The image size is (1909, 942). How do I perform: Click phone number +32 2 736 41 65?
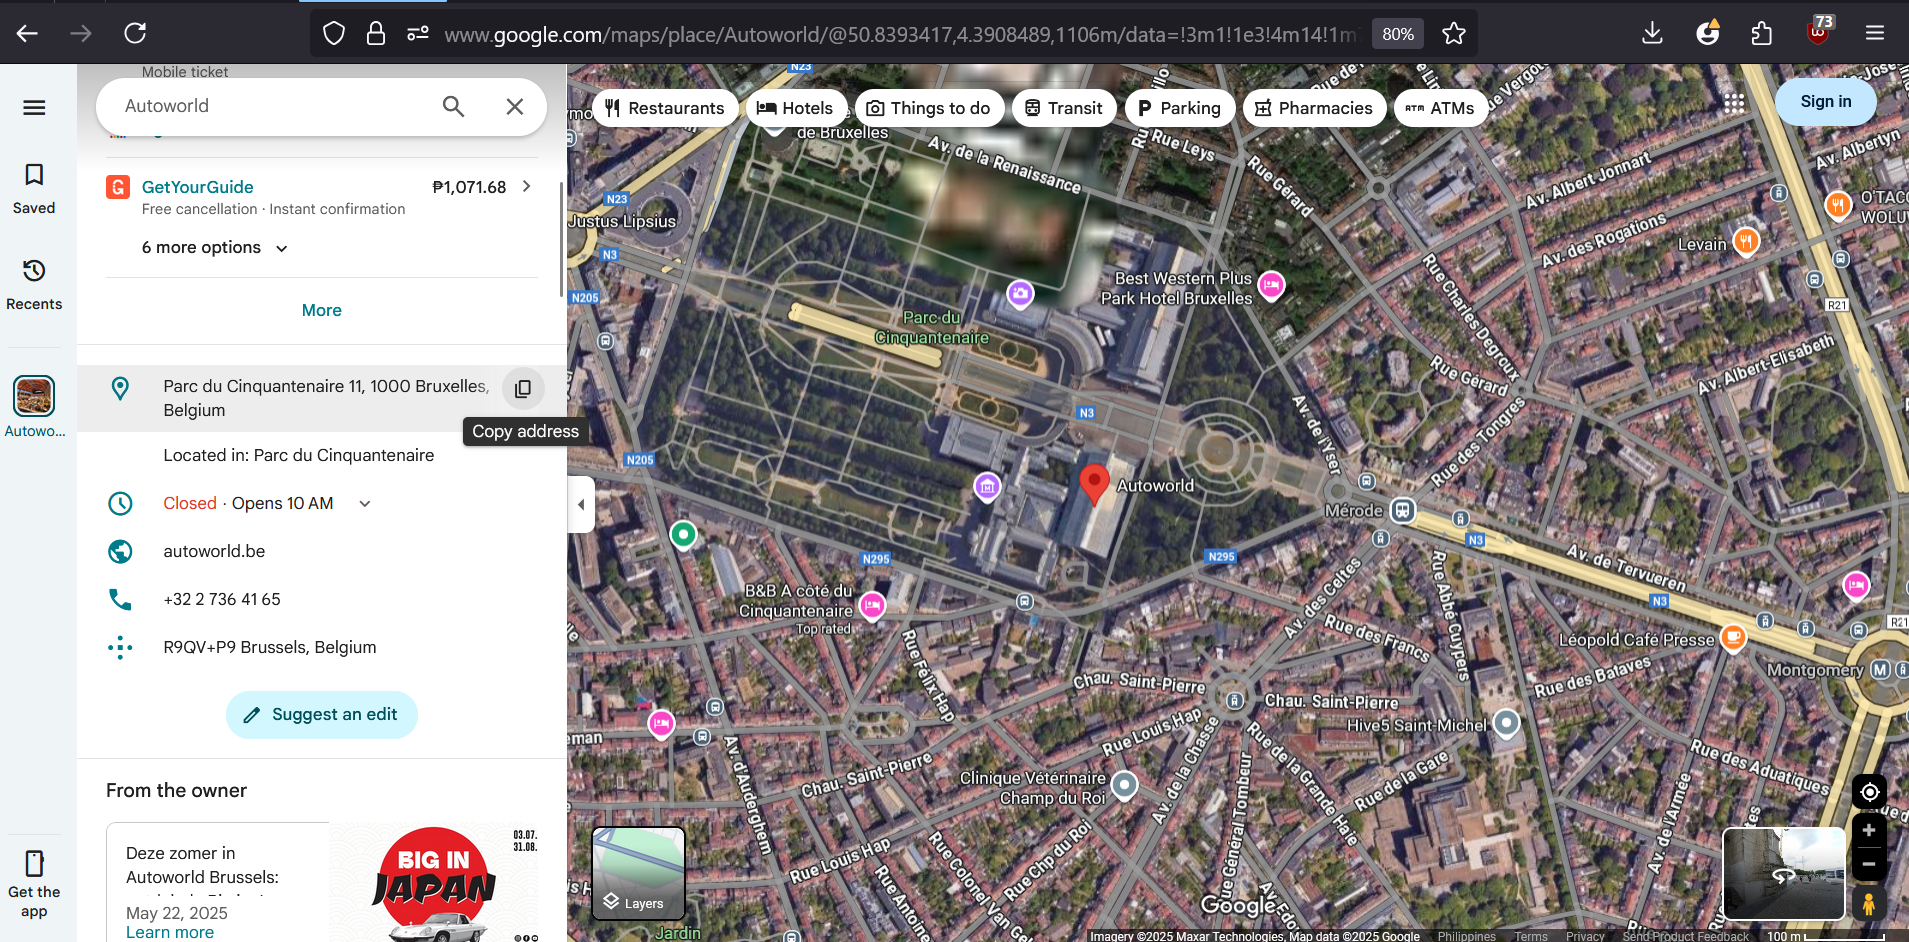(222, 600)
